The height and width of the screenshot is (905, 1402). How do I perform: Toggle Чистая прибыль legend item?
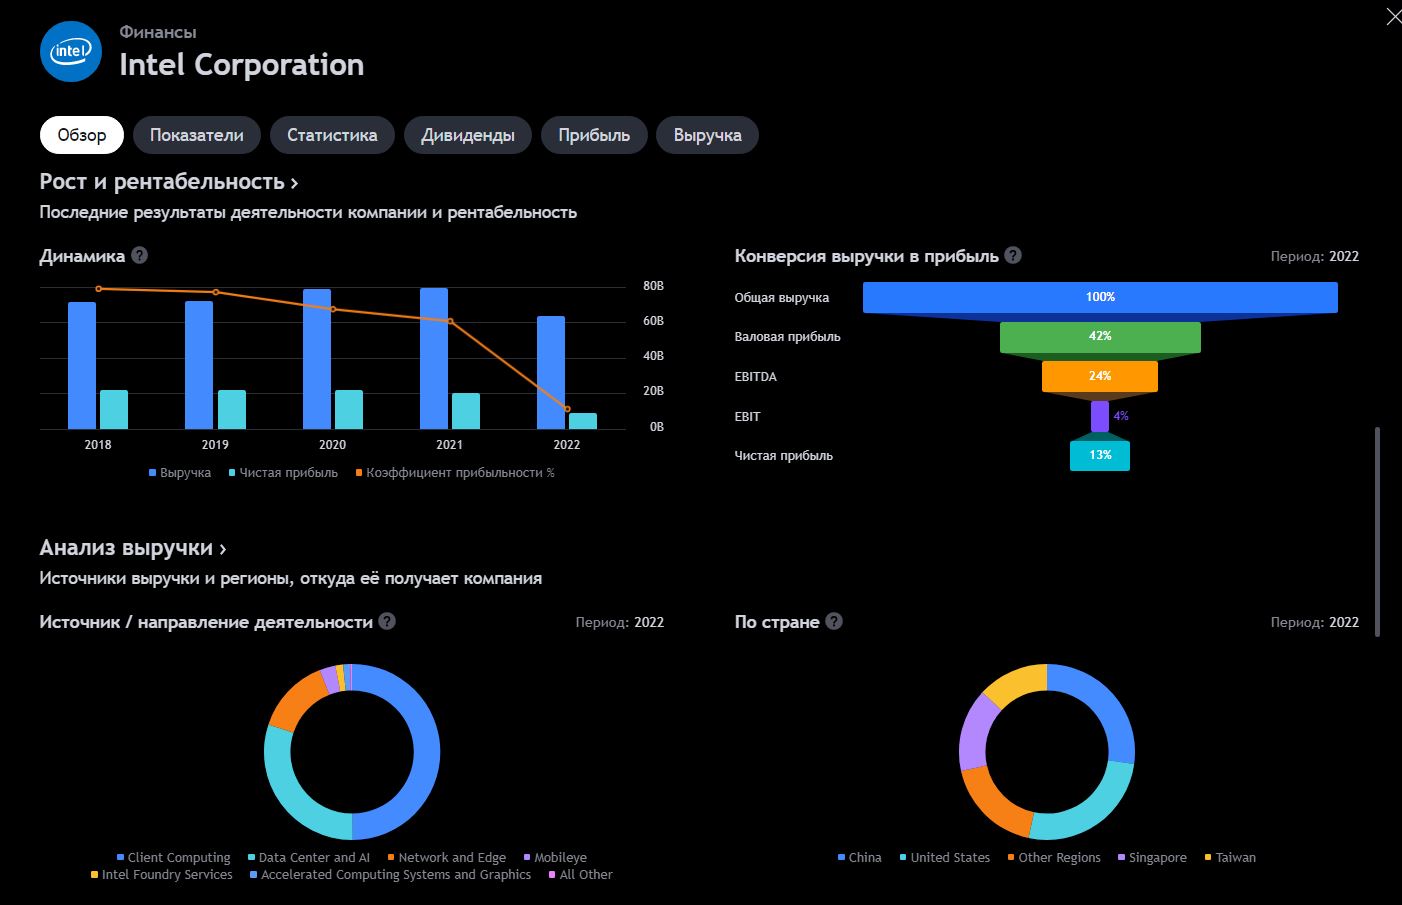tap(283, 473)
